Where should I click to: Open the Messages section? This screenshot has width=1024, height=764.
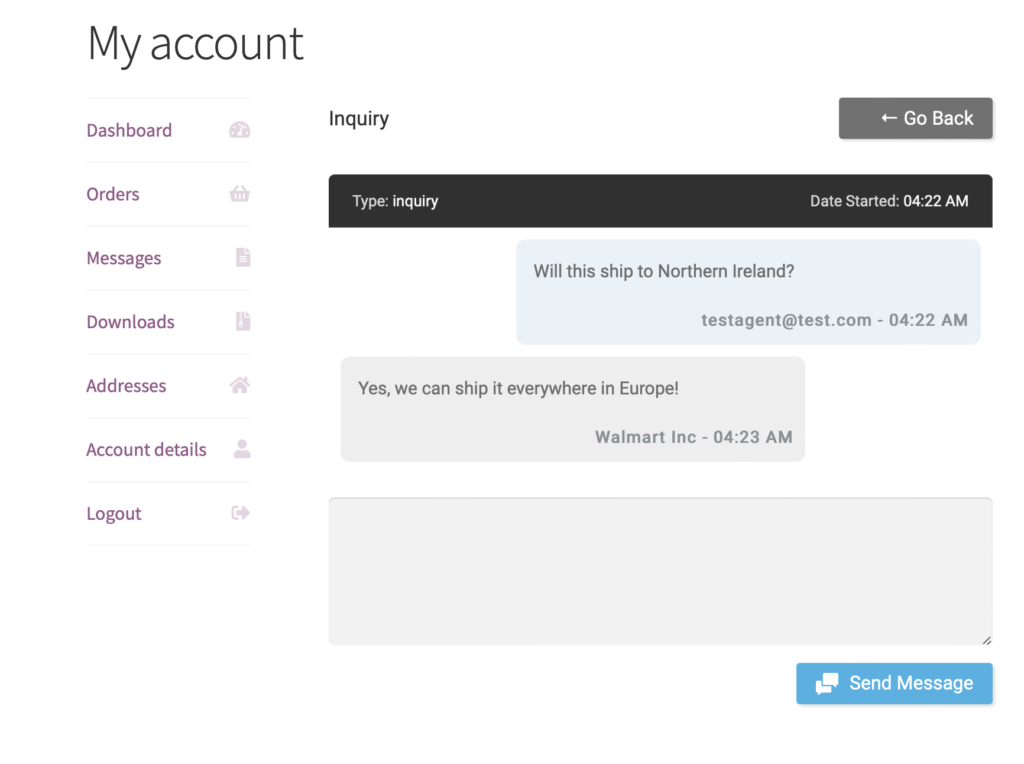(x=124, y=259)
